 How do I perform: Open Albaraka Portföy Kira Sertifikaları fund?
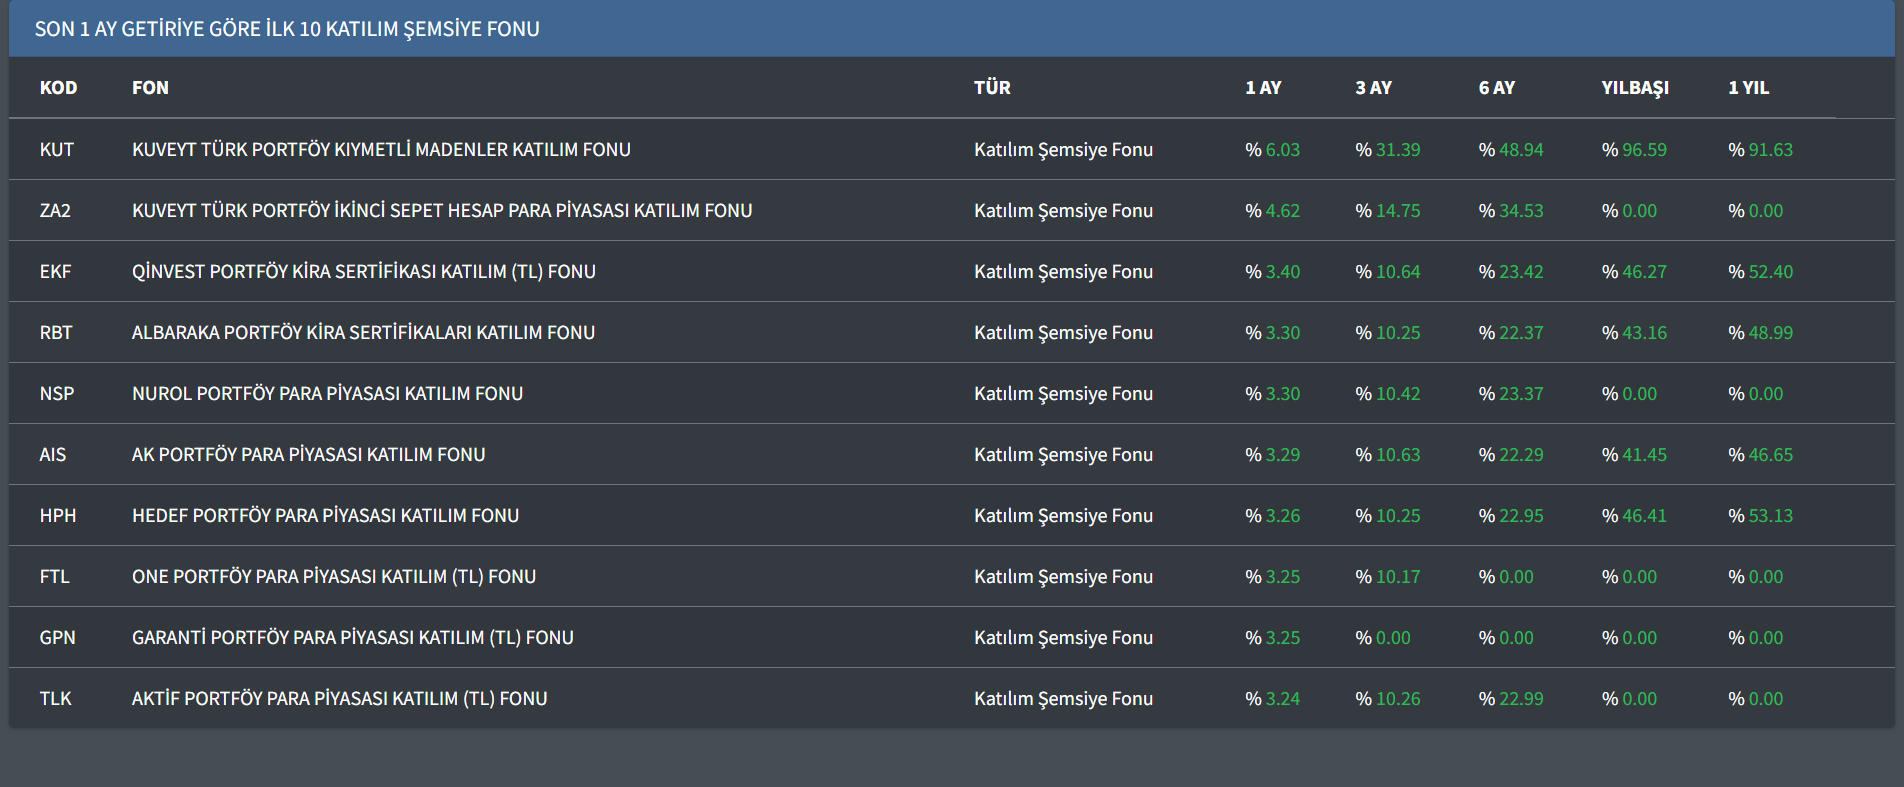click(x=363, y=333)
